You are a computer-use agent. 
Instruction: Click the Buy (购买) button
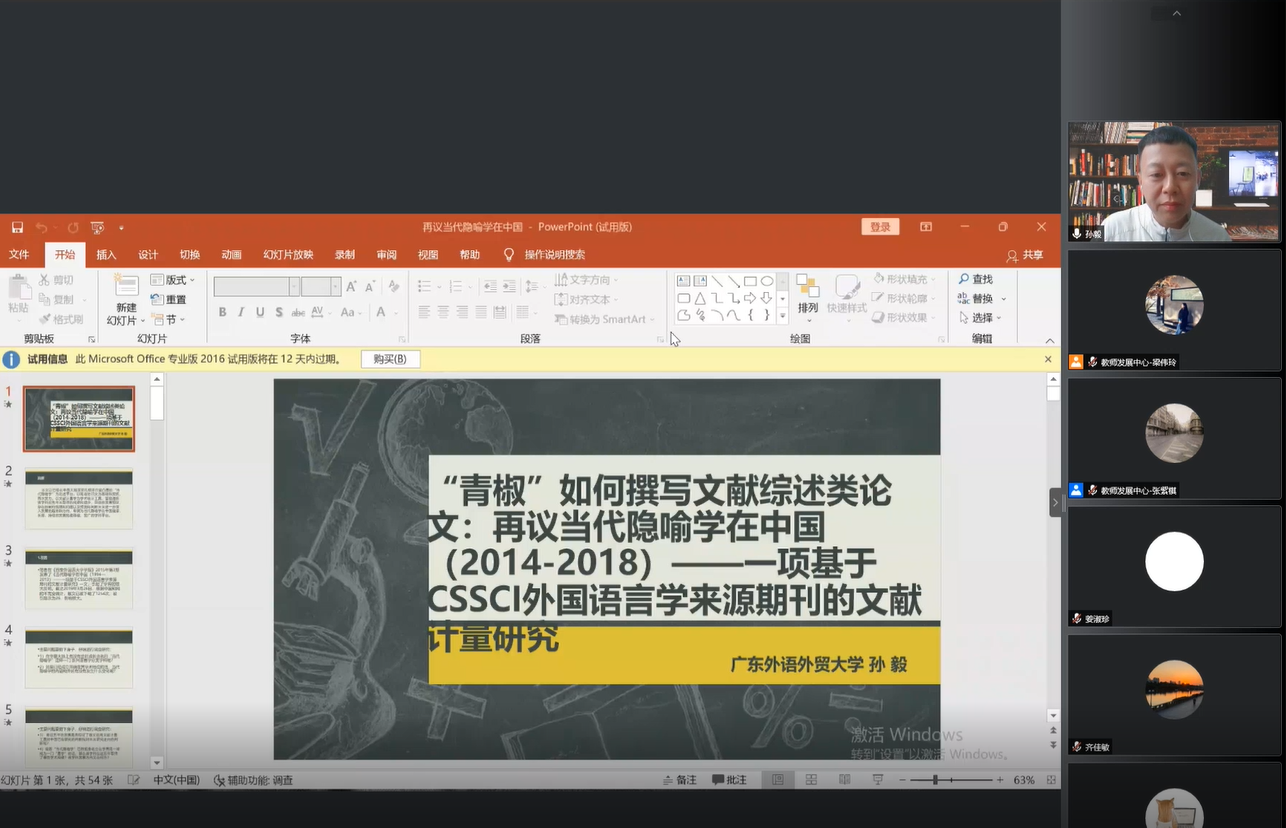pyautogui.click(x=390, y=359)
